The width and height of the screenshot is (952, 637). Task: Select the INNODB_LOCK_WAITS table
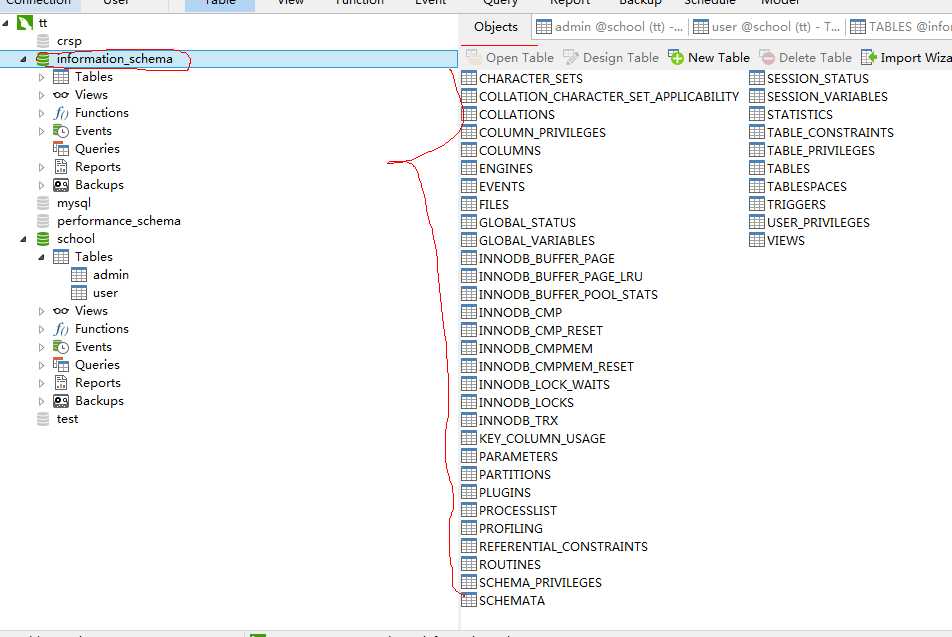tap(536, 384)
